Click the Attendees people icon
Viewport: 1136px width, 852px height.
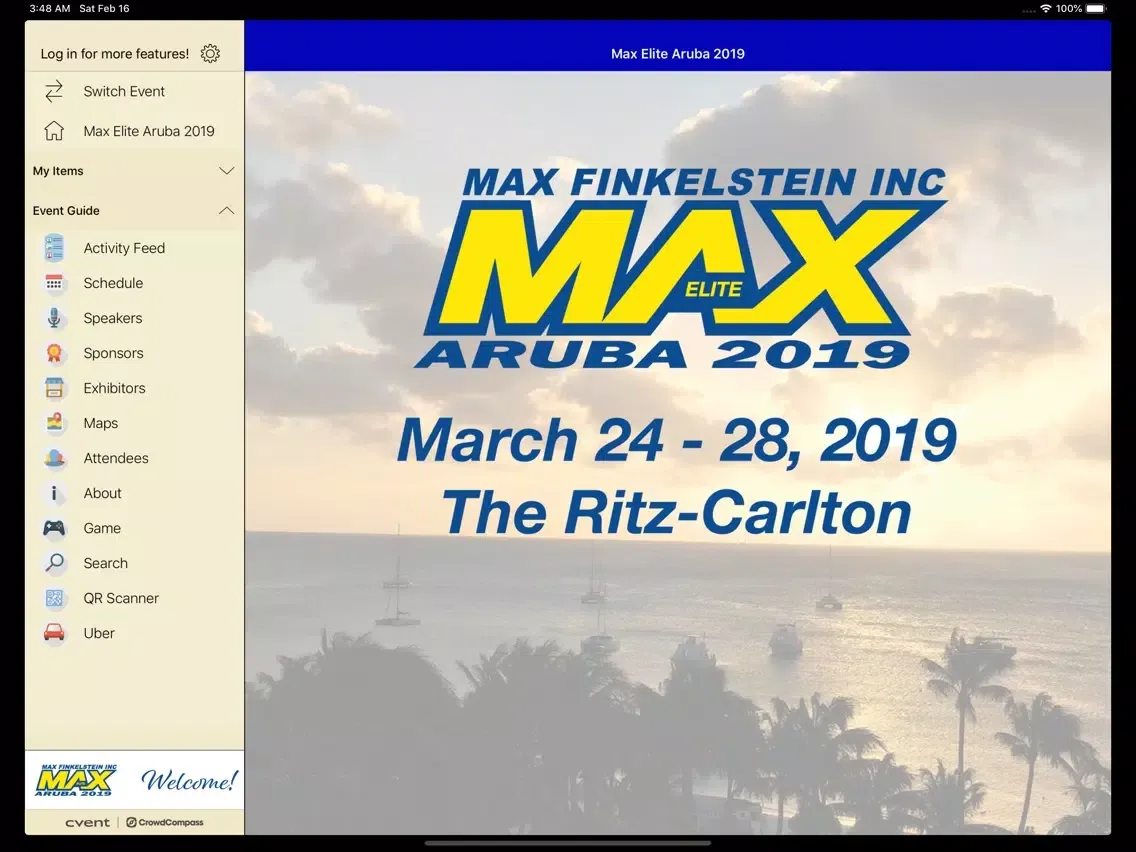(54, 458)
